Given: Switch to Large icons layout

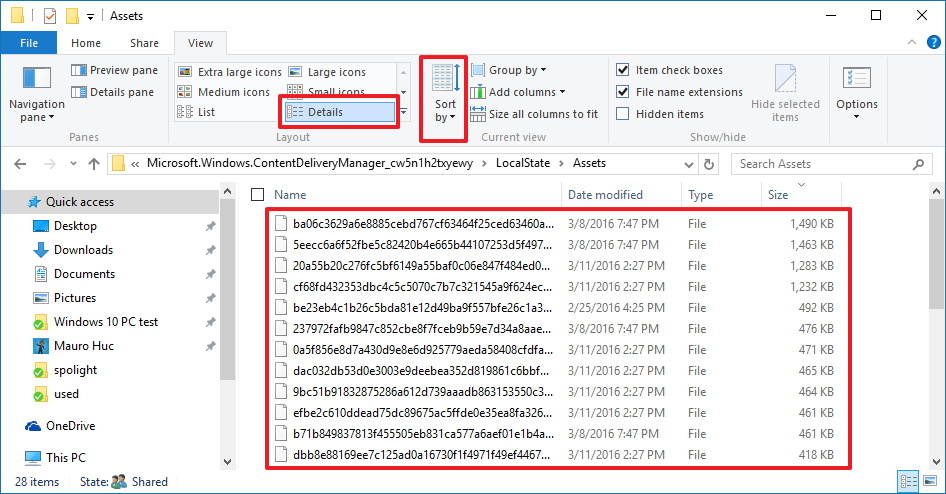Looking at the screenshot, I should pos(328,72).
